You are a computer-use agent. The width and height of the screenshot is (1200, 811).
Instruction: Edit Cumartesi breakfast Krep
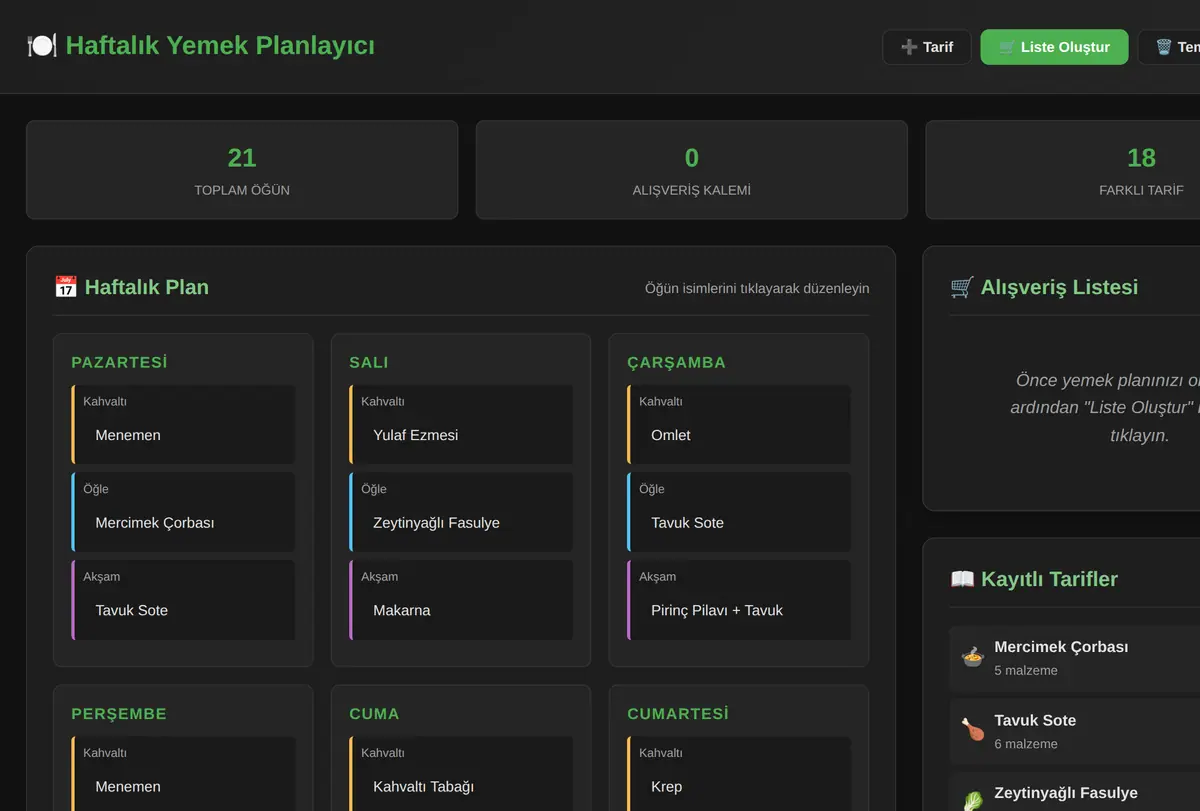coord(740,787)
